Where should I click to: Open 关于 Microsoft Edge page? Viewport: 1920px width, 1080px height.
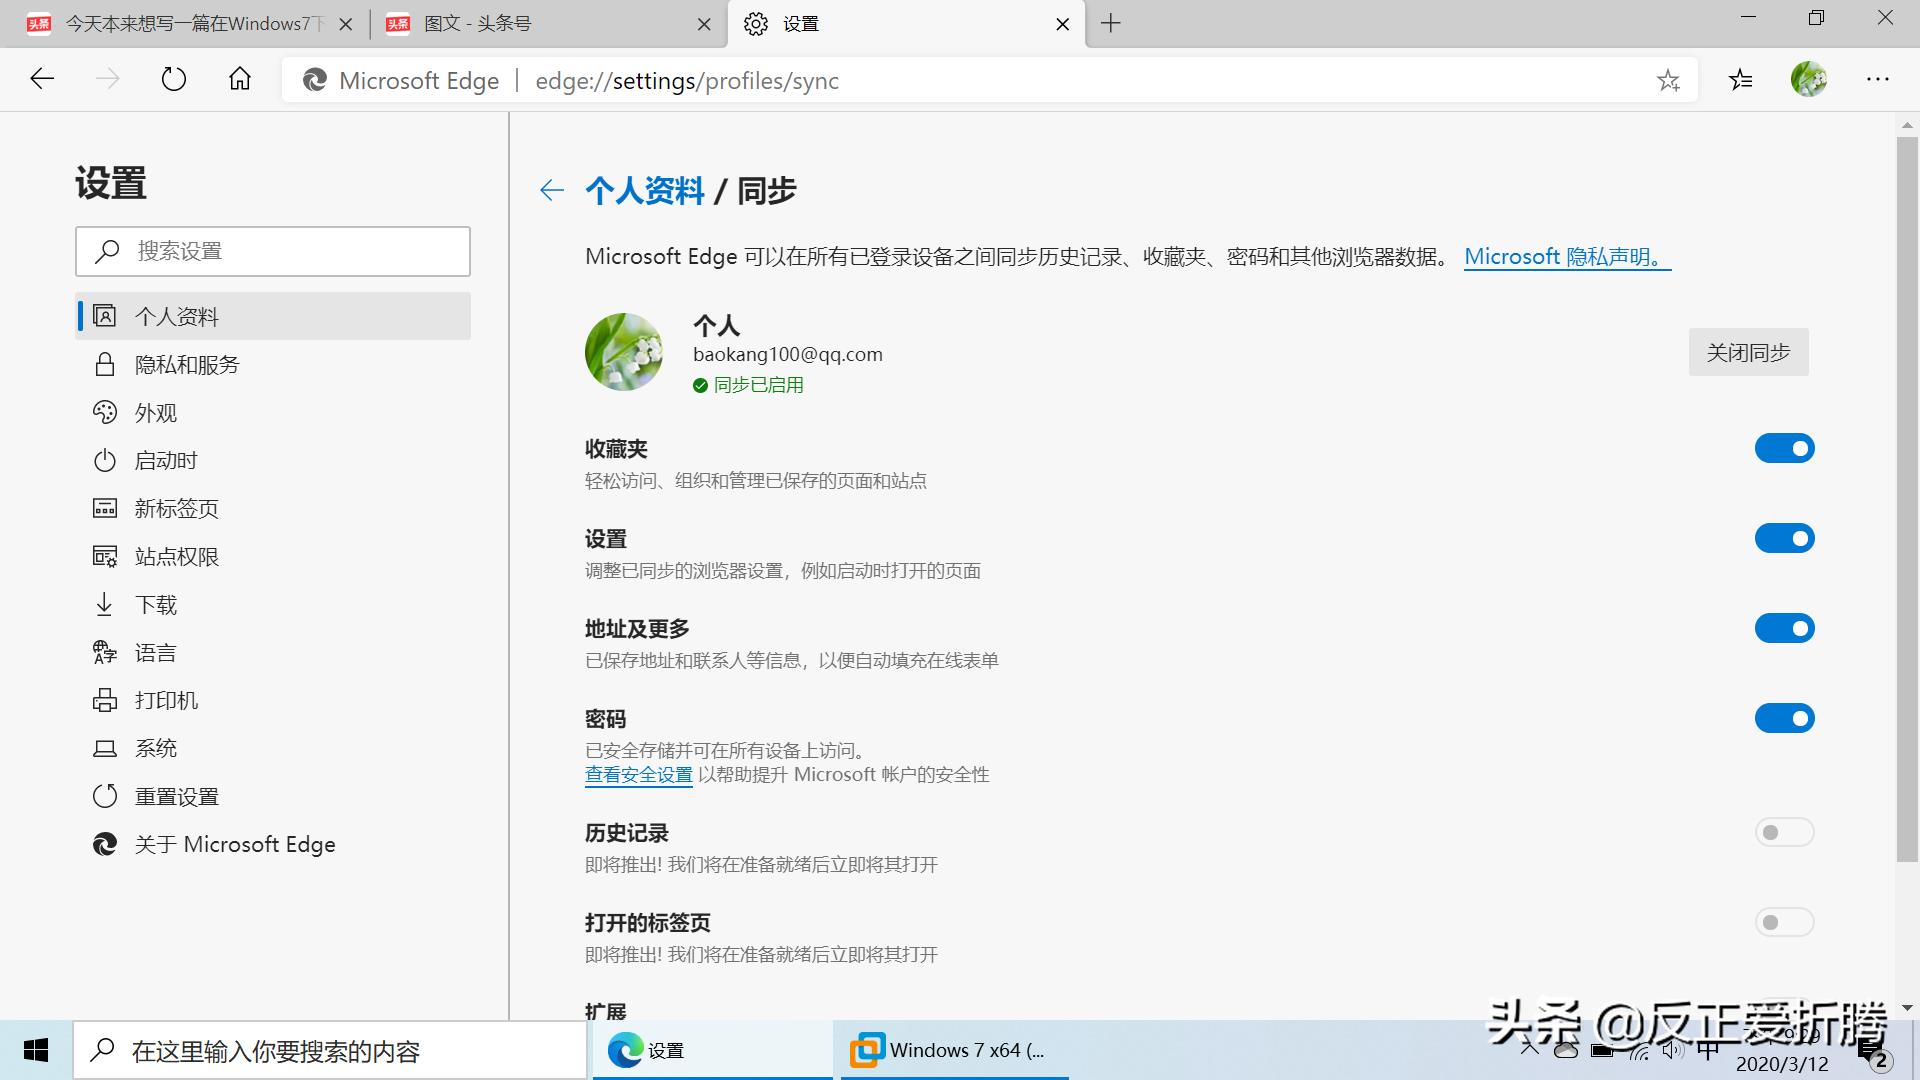235,843
